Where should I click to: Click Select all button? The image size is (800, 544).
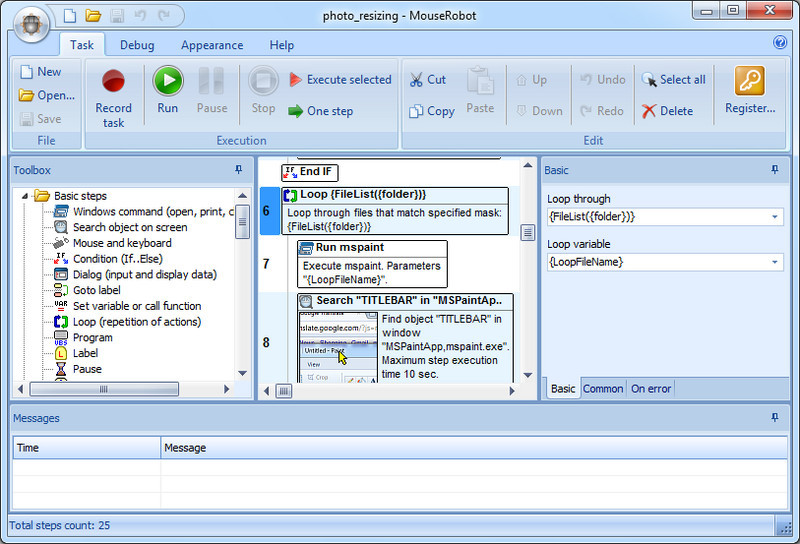coord(673,80)
